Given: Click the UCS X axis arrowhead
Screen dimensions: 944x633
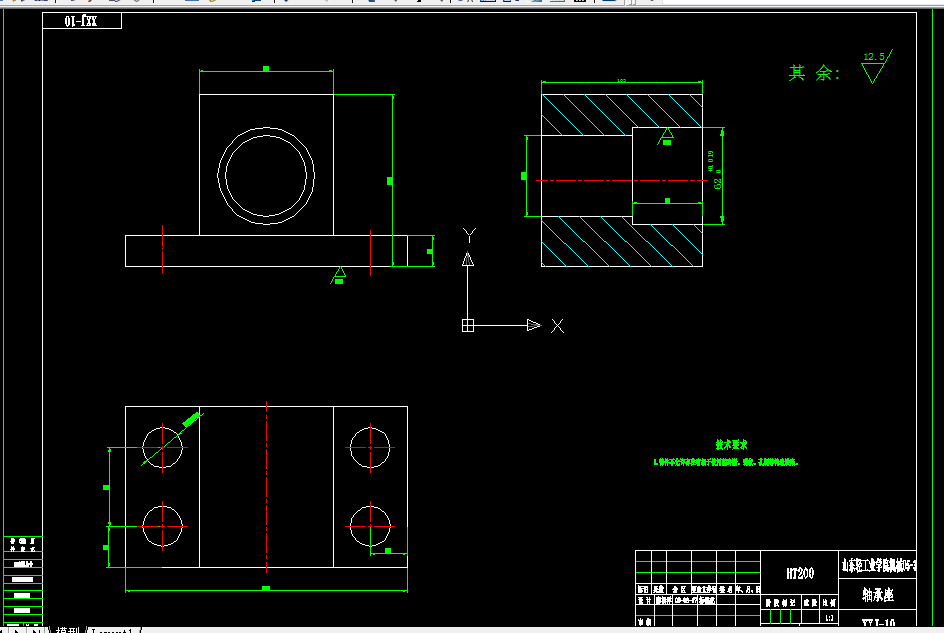Looking at the screenshot, I should click(534, 325).
